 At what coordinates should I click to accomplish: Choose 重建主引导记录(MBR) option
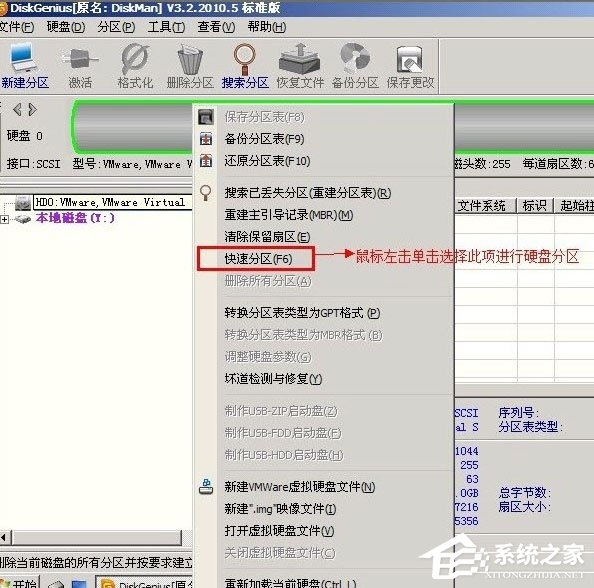[289, 215]
